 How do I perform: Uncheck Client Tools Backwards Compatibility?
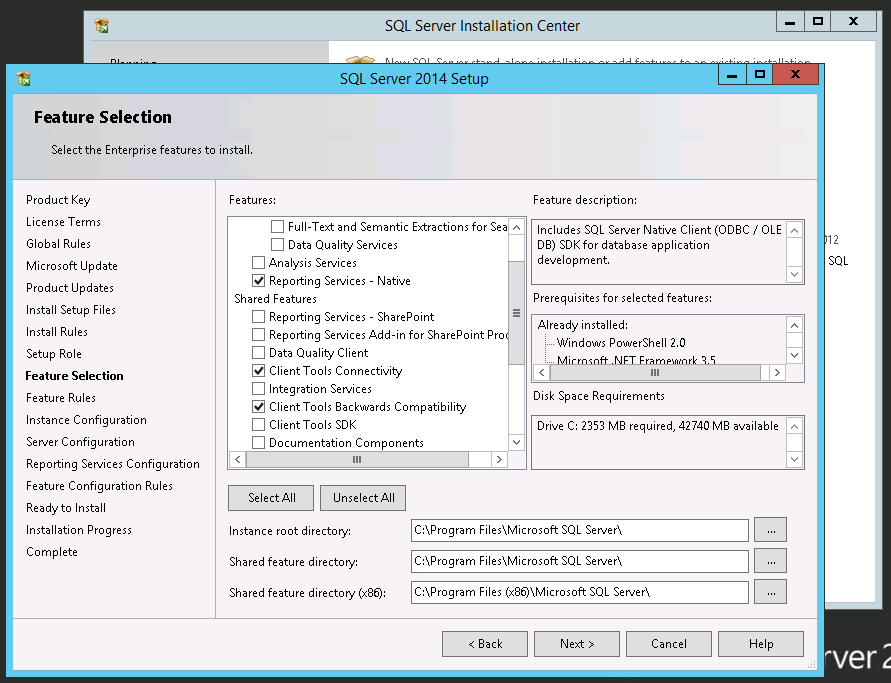[258, 407]
